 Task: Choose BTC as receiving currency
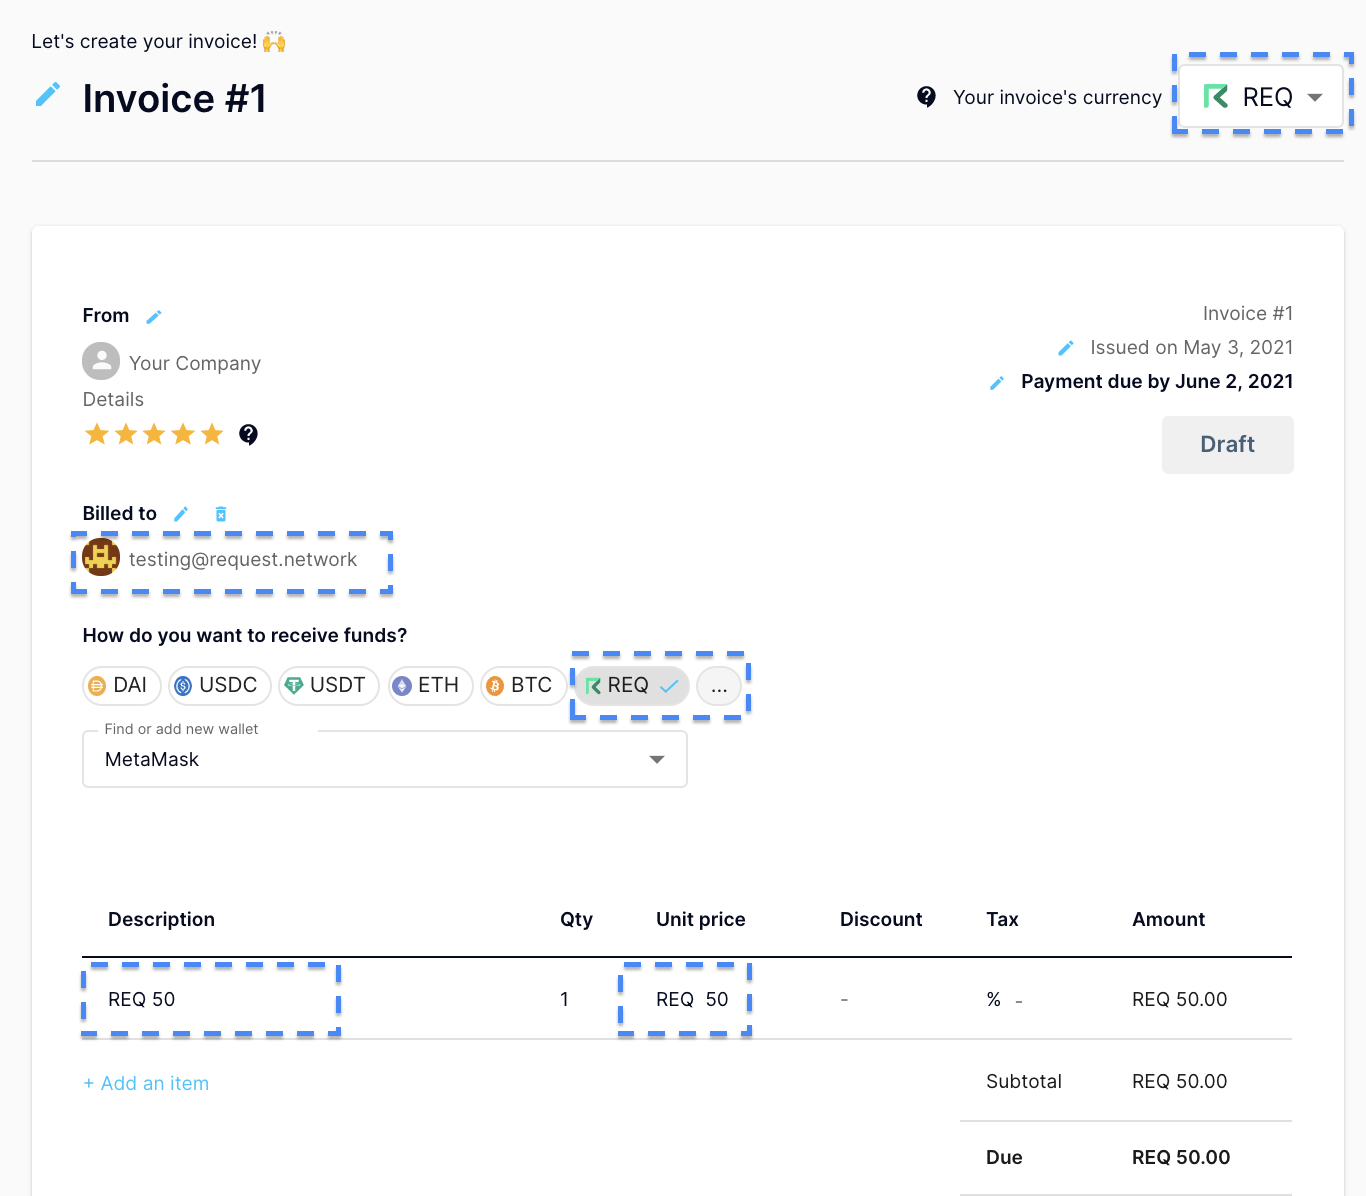523,685
